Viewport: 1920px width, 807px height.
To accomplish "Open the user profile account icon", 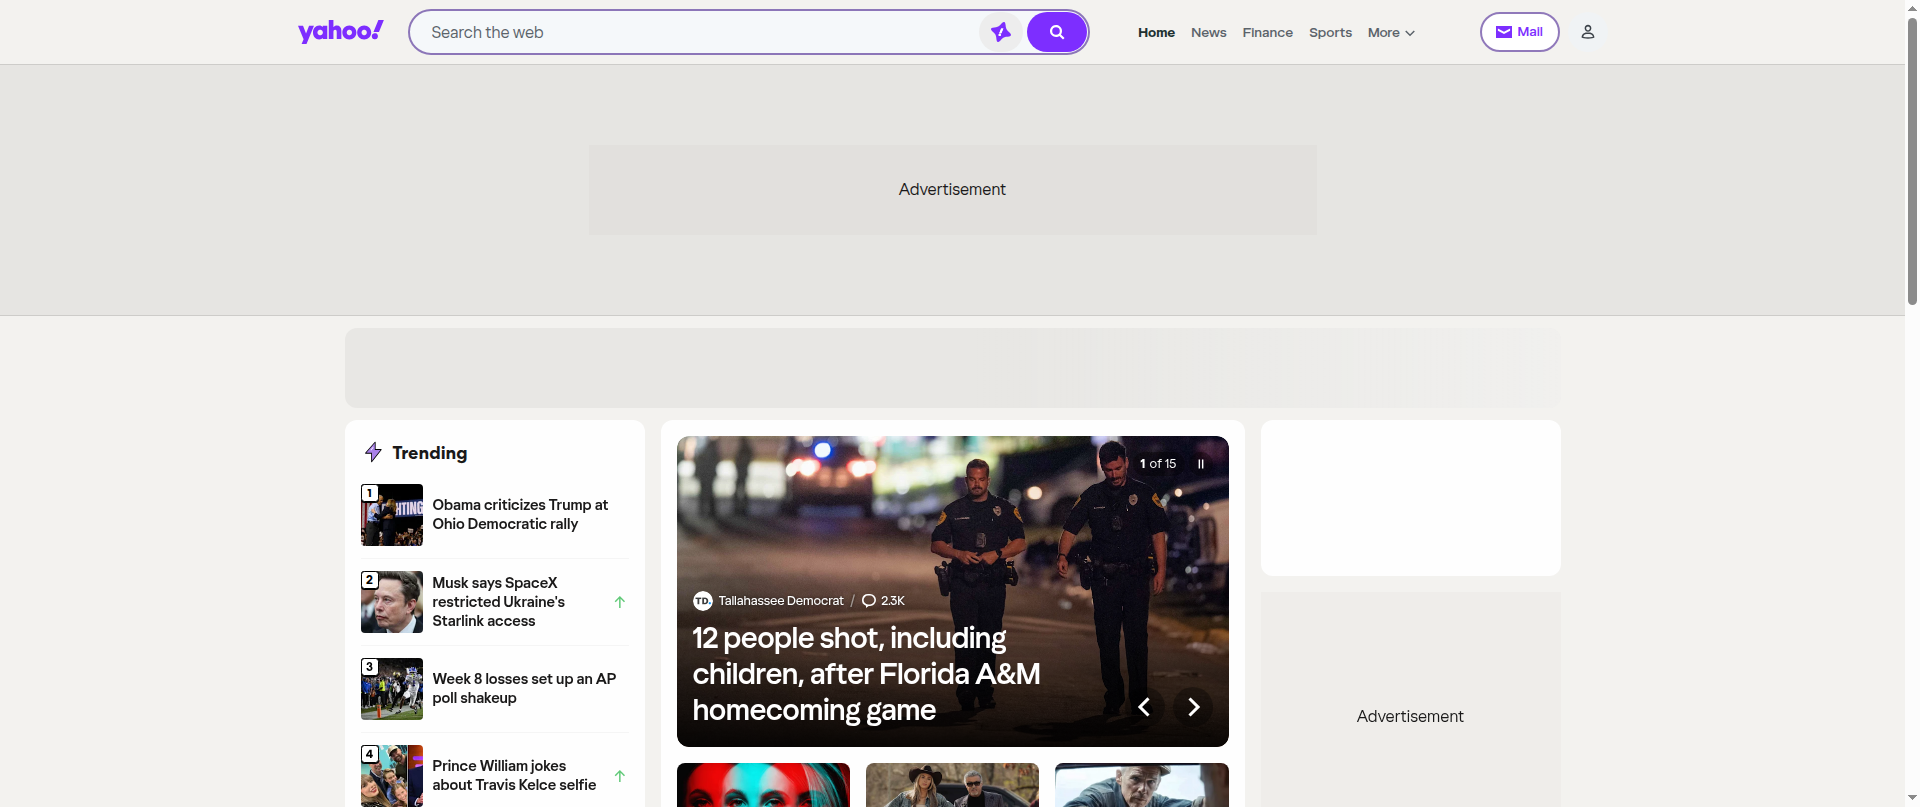I will [1587, 32].
